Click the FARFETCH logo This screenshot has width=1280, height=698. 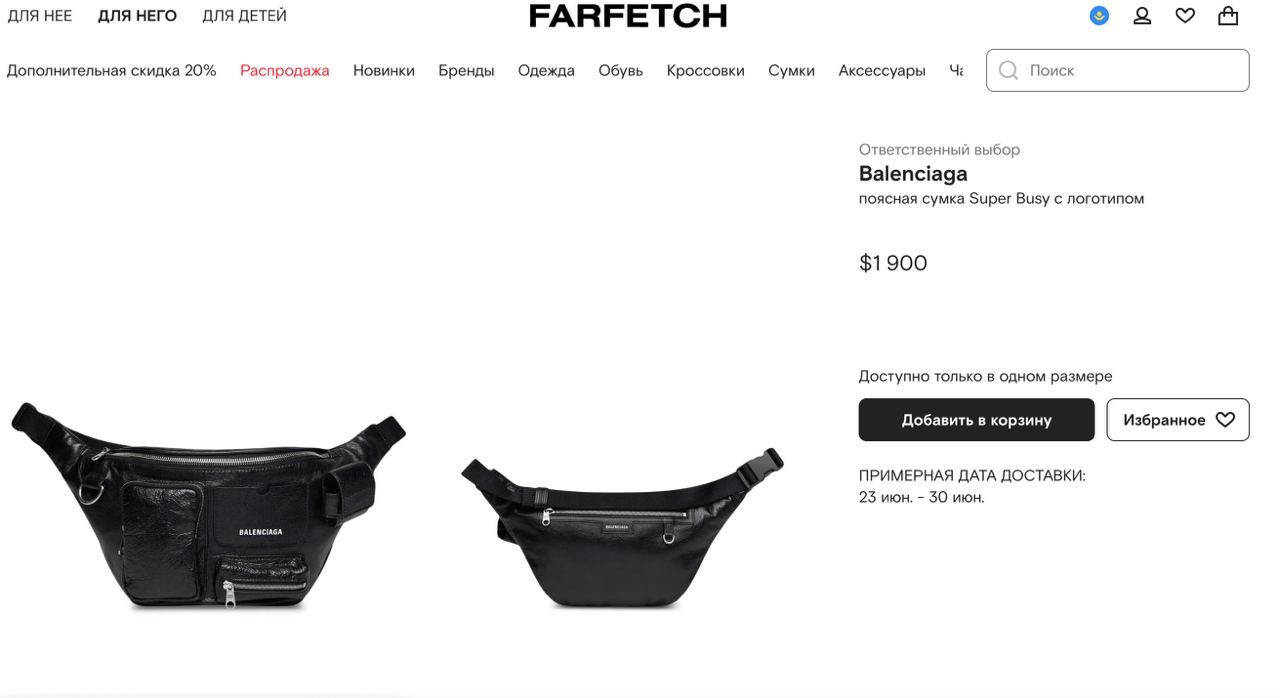(628, 16)
